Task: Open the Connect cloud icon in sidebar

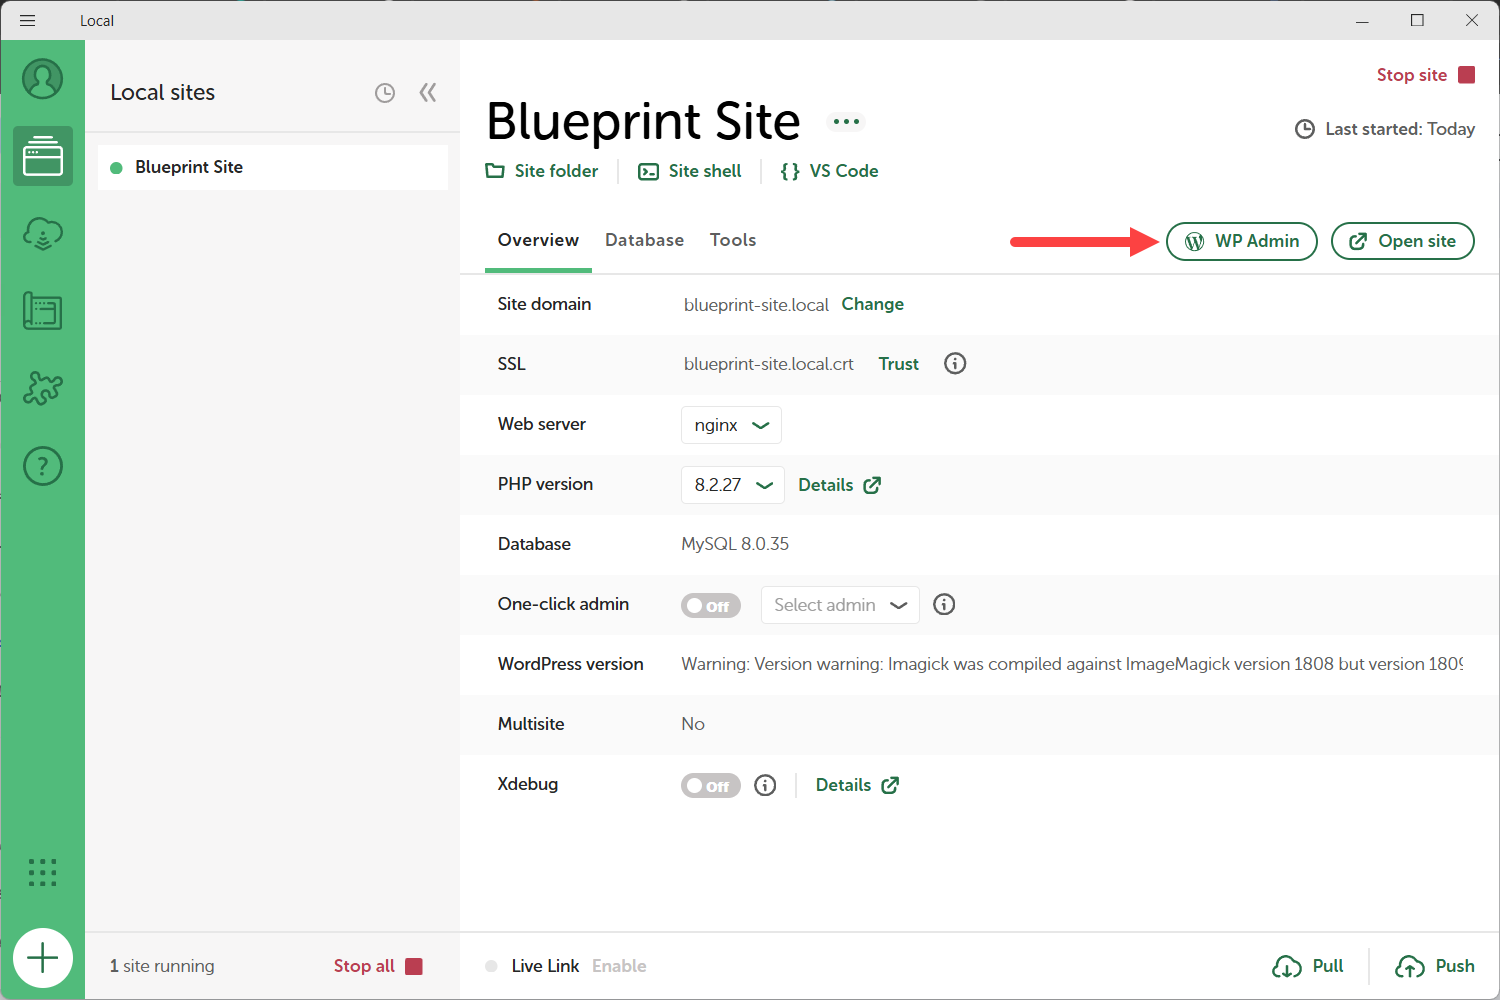Action: point(43,235)
